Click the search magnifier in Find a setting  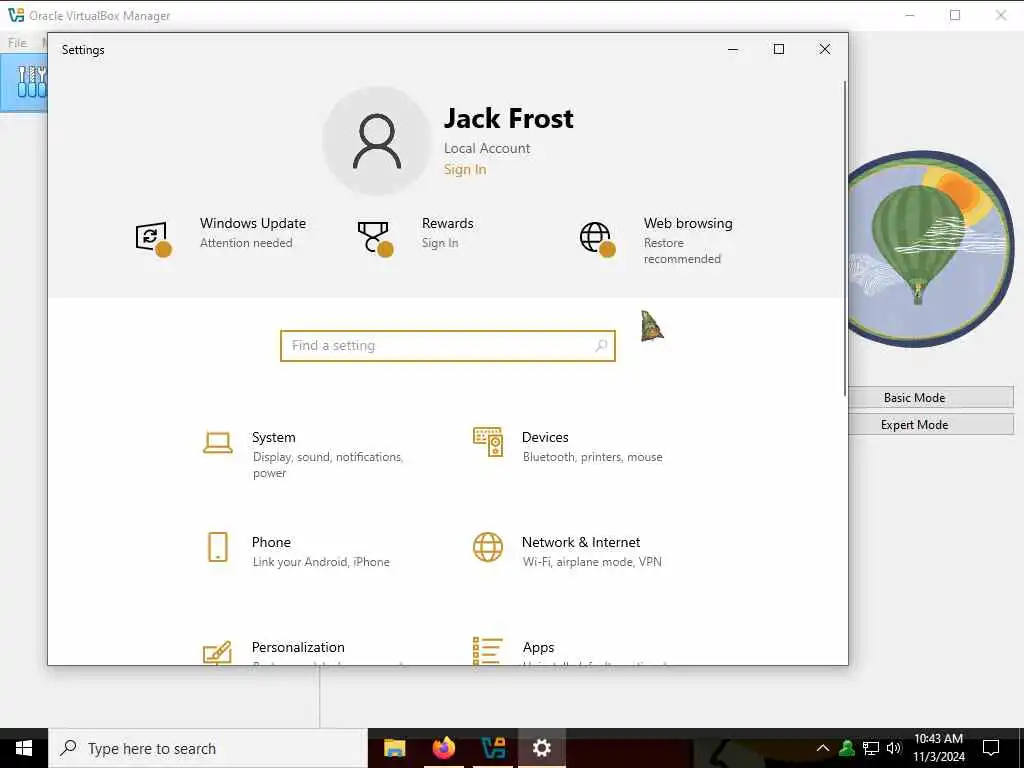tap(601, 345)
